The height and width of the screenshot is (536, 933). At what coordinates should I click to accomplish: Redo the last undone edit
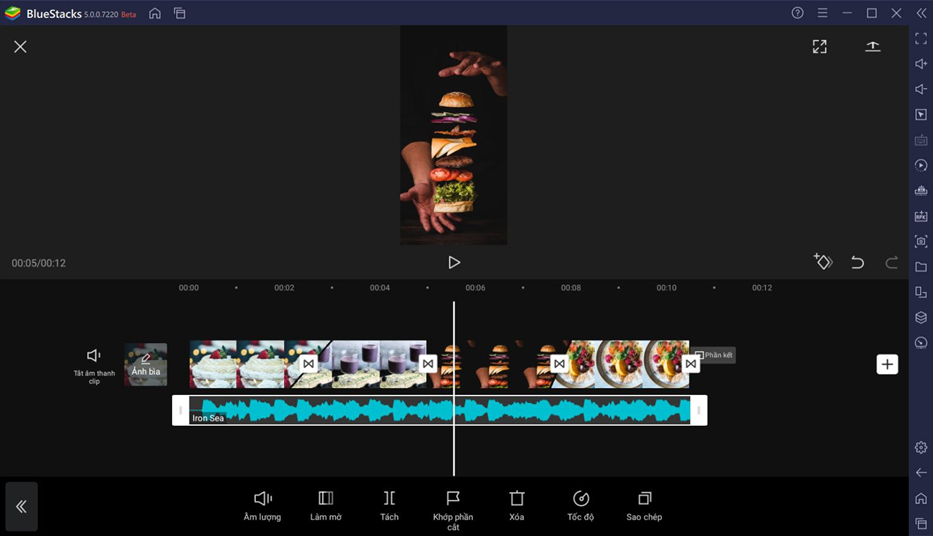click(x=891, y=262)
